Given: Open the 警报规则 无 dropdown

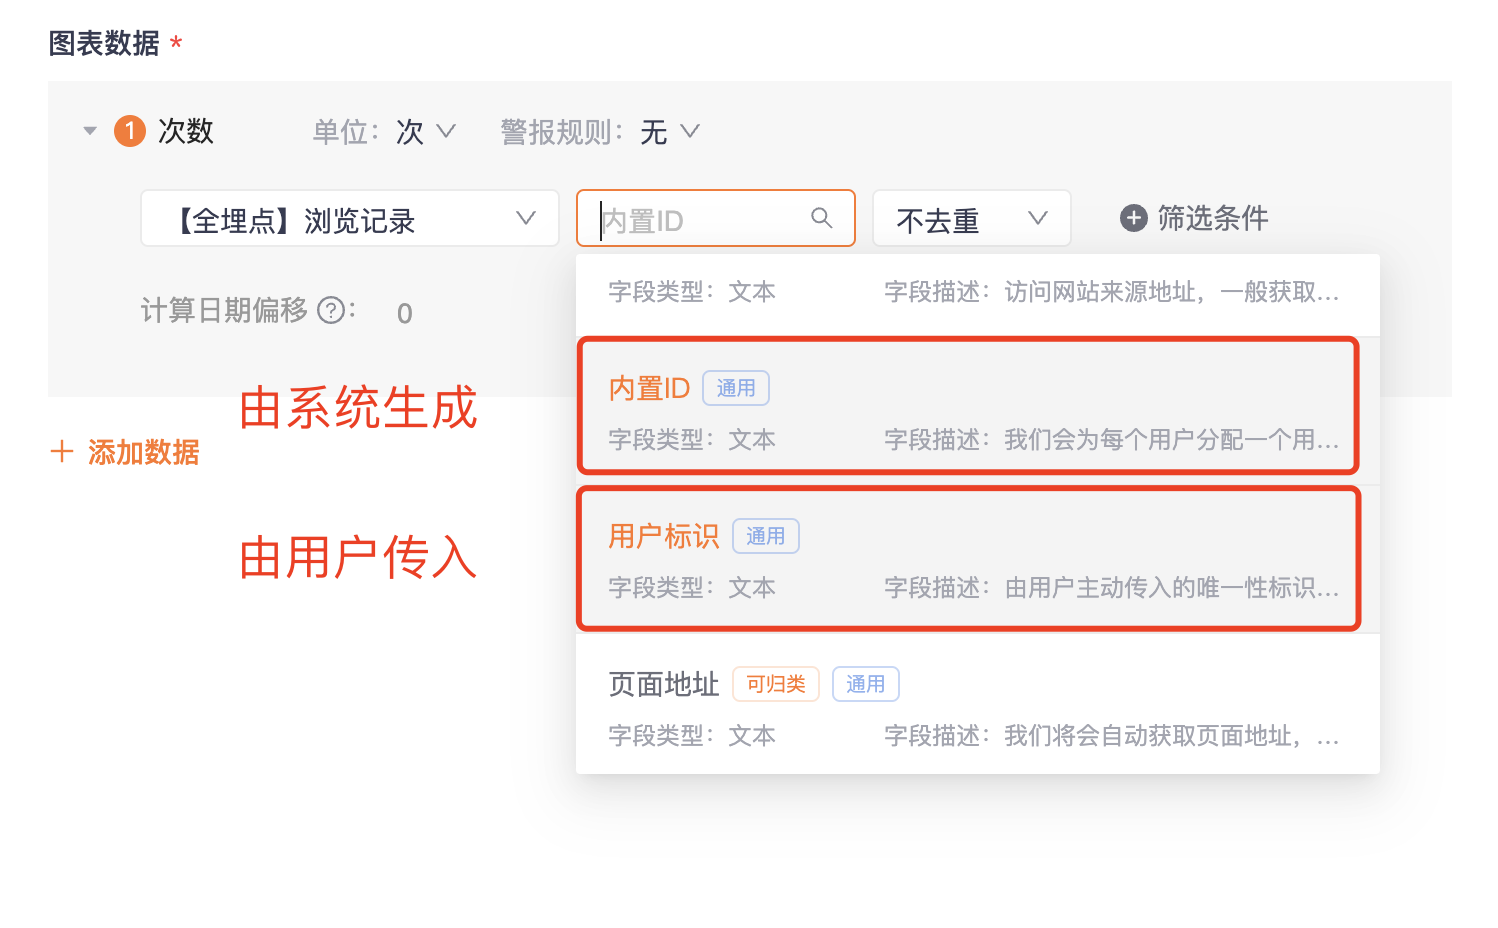Looking at the screenshot, I should click(669, 132).
